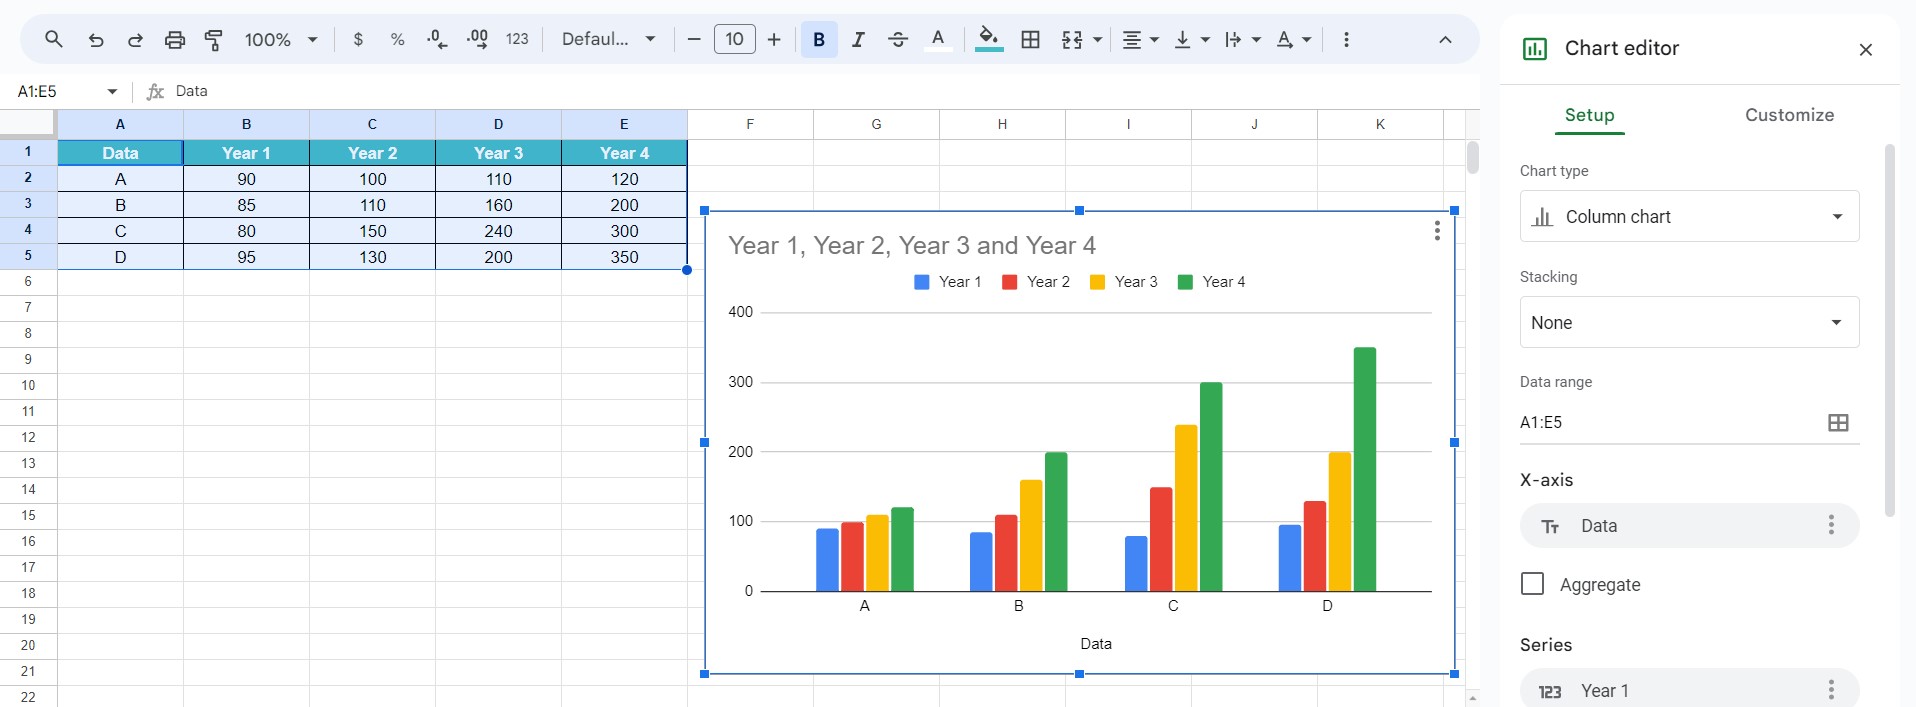Increase decimal places icon

[x=477, y=40]
